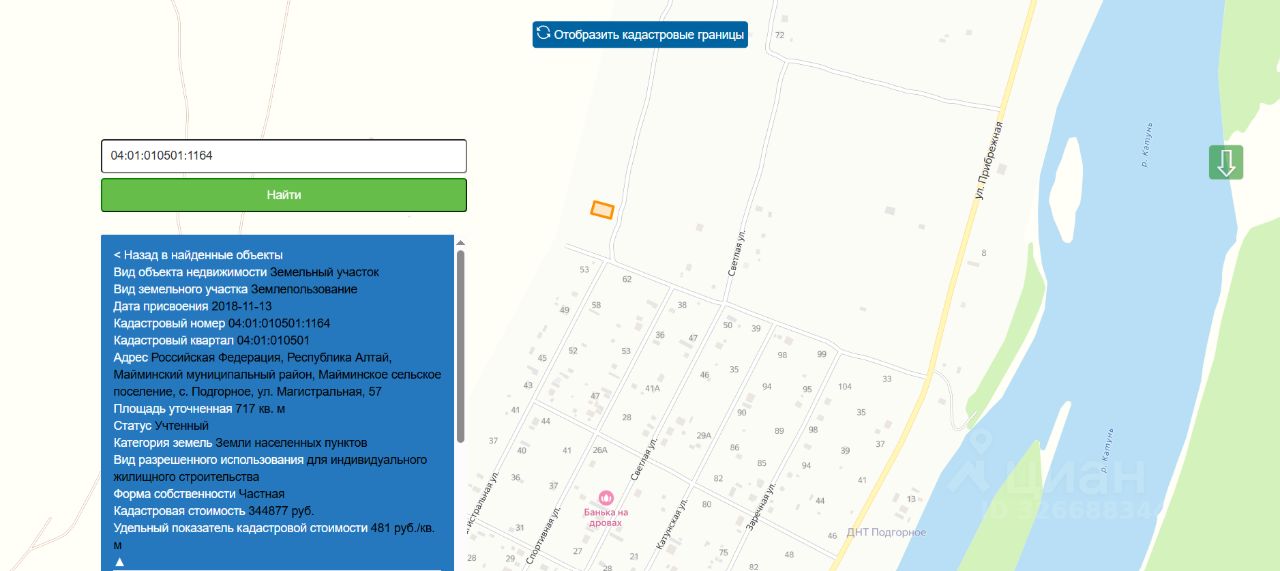The image size is (1280, 571).
Task: Click house number 26А on the map
Action: [600, 451]
